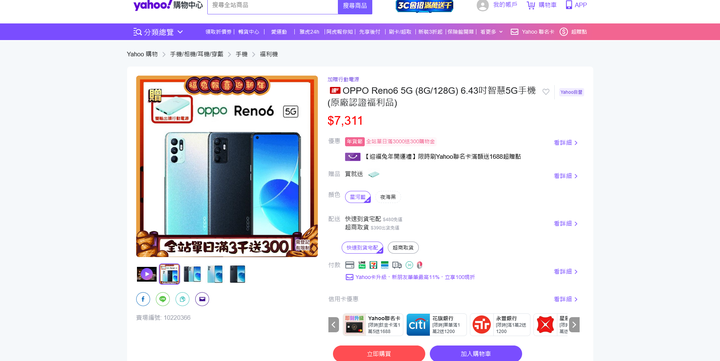Add product to favorites heart icon
Image resolution: width=720 pixels, height=361 pixels.
point(546,92)
